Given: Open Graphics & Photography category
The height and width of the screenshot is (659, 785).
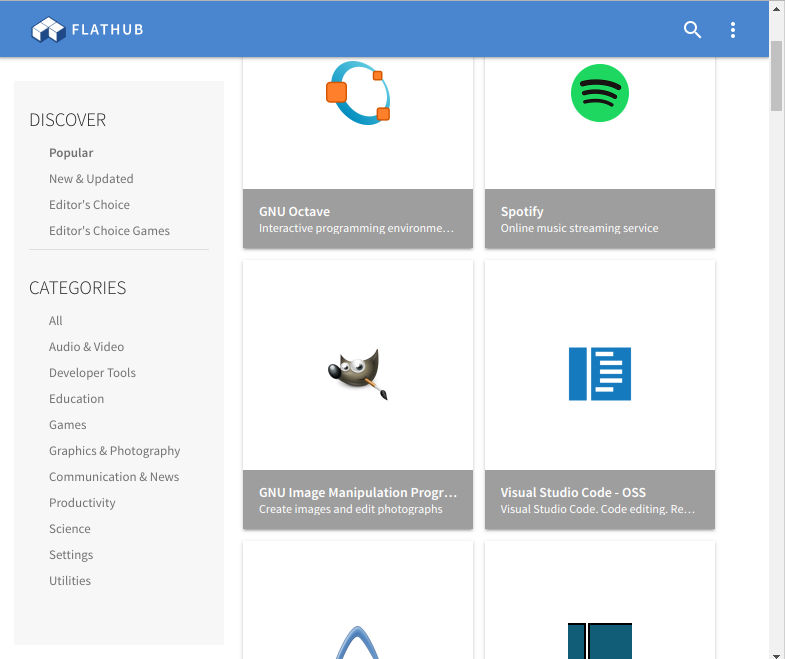Looking at the screenshot, I should (115, 451).
